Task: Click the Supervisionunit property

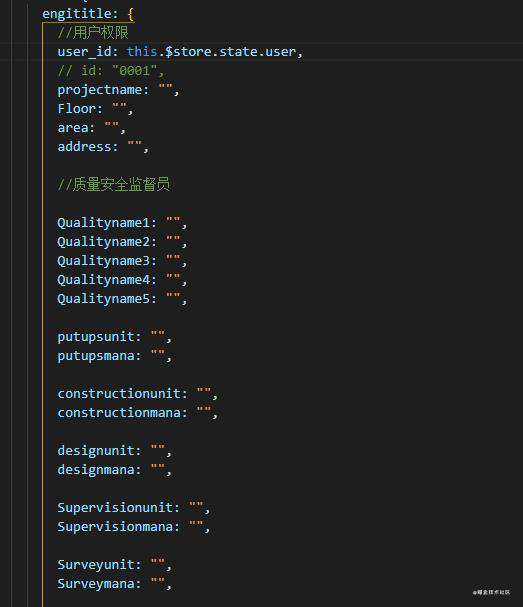Action: coord(115,508)
